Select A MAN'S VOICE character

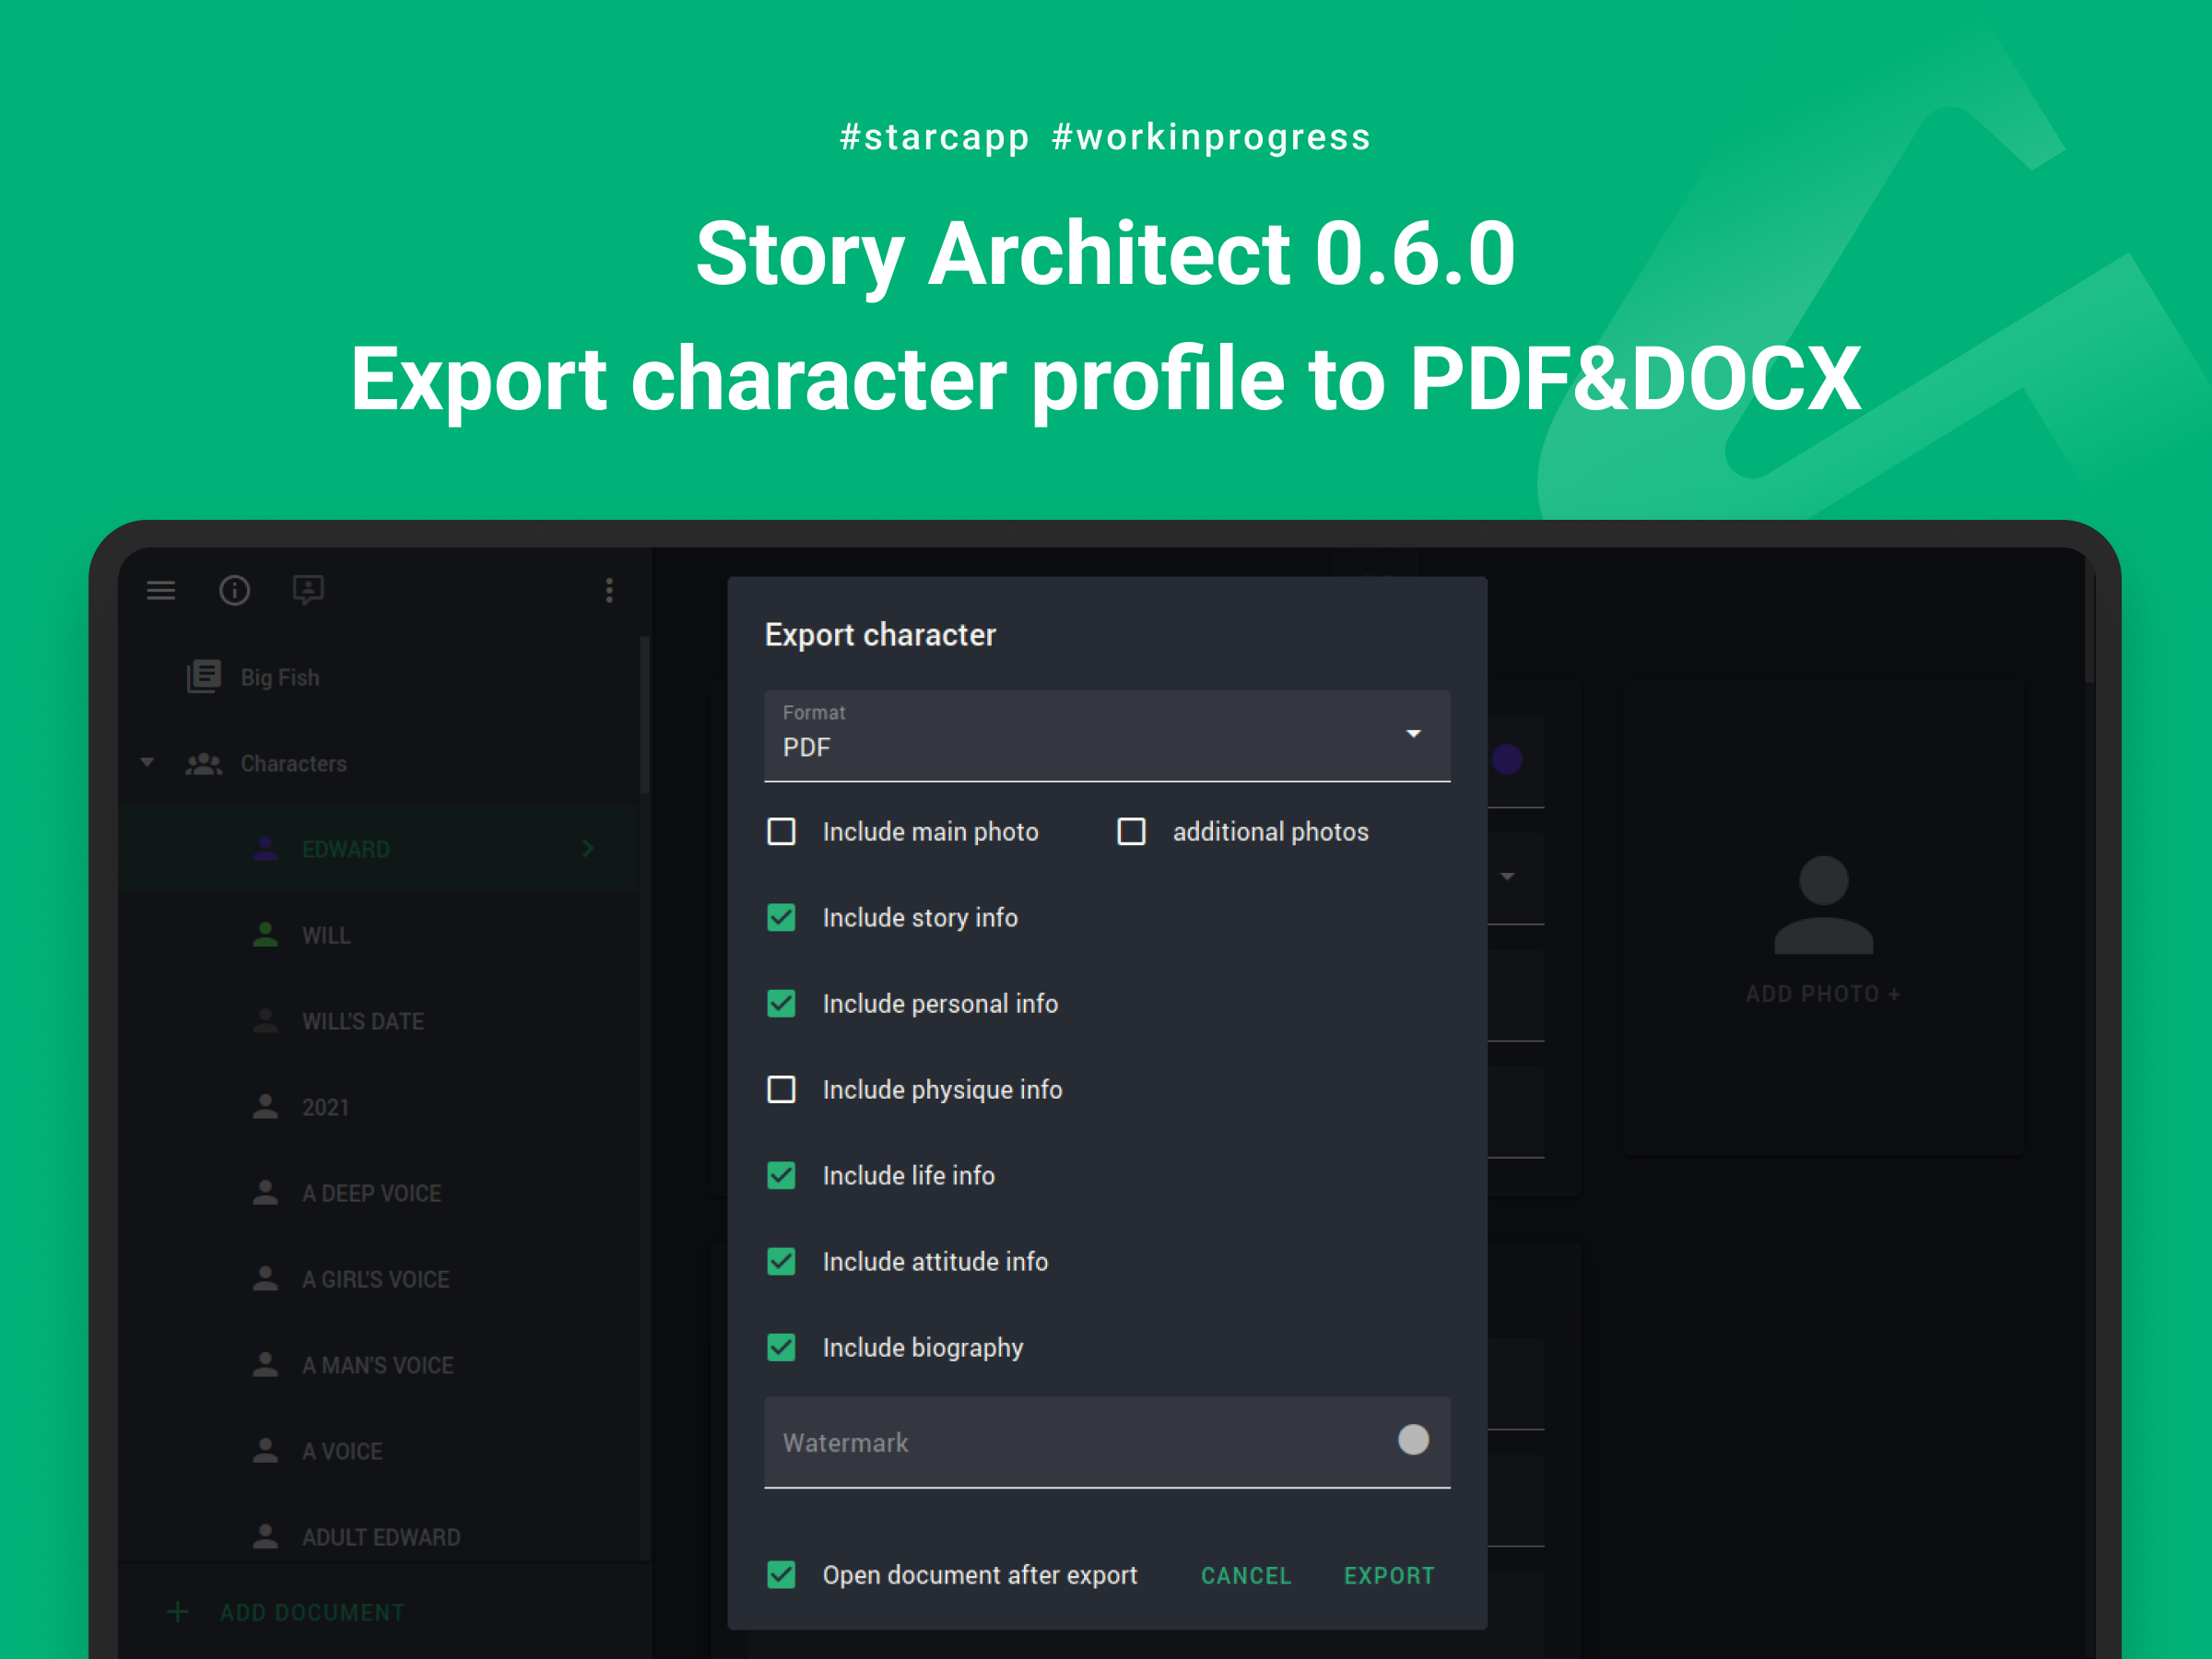[378, 1365]
